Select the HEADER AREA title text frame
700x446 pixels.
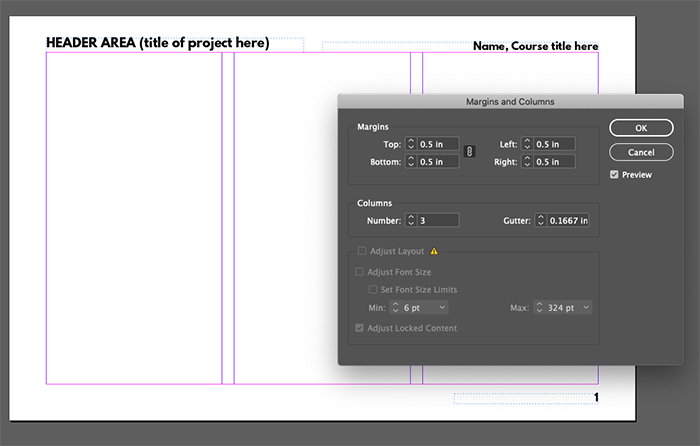[175, 45]
